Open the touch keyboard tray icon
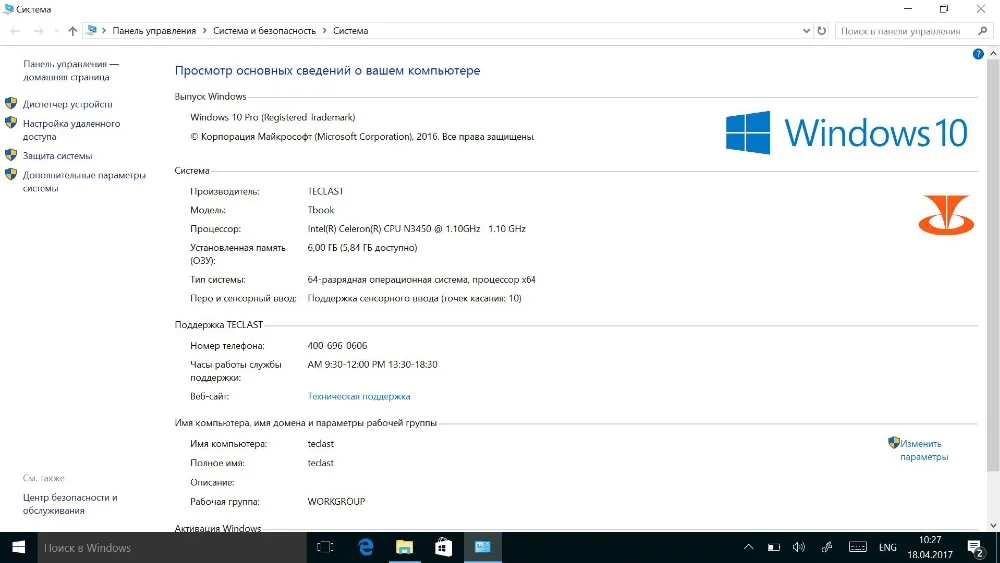Viewport: 1000px width, 563px height. coord(858,547)
